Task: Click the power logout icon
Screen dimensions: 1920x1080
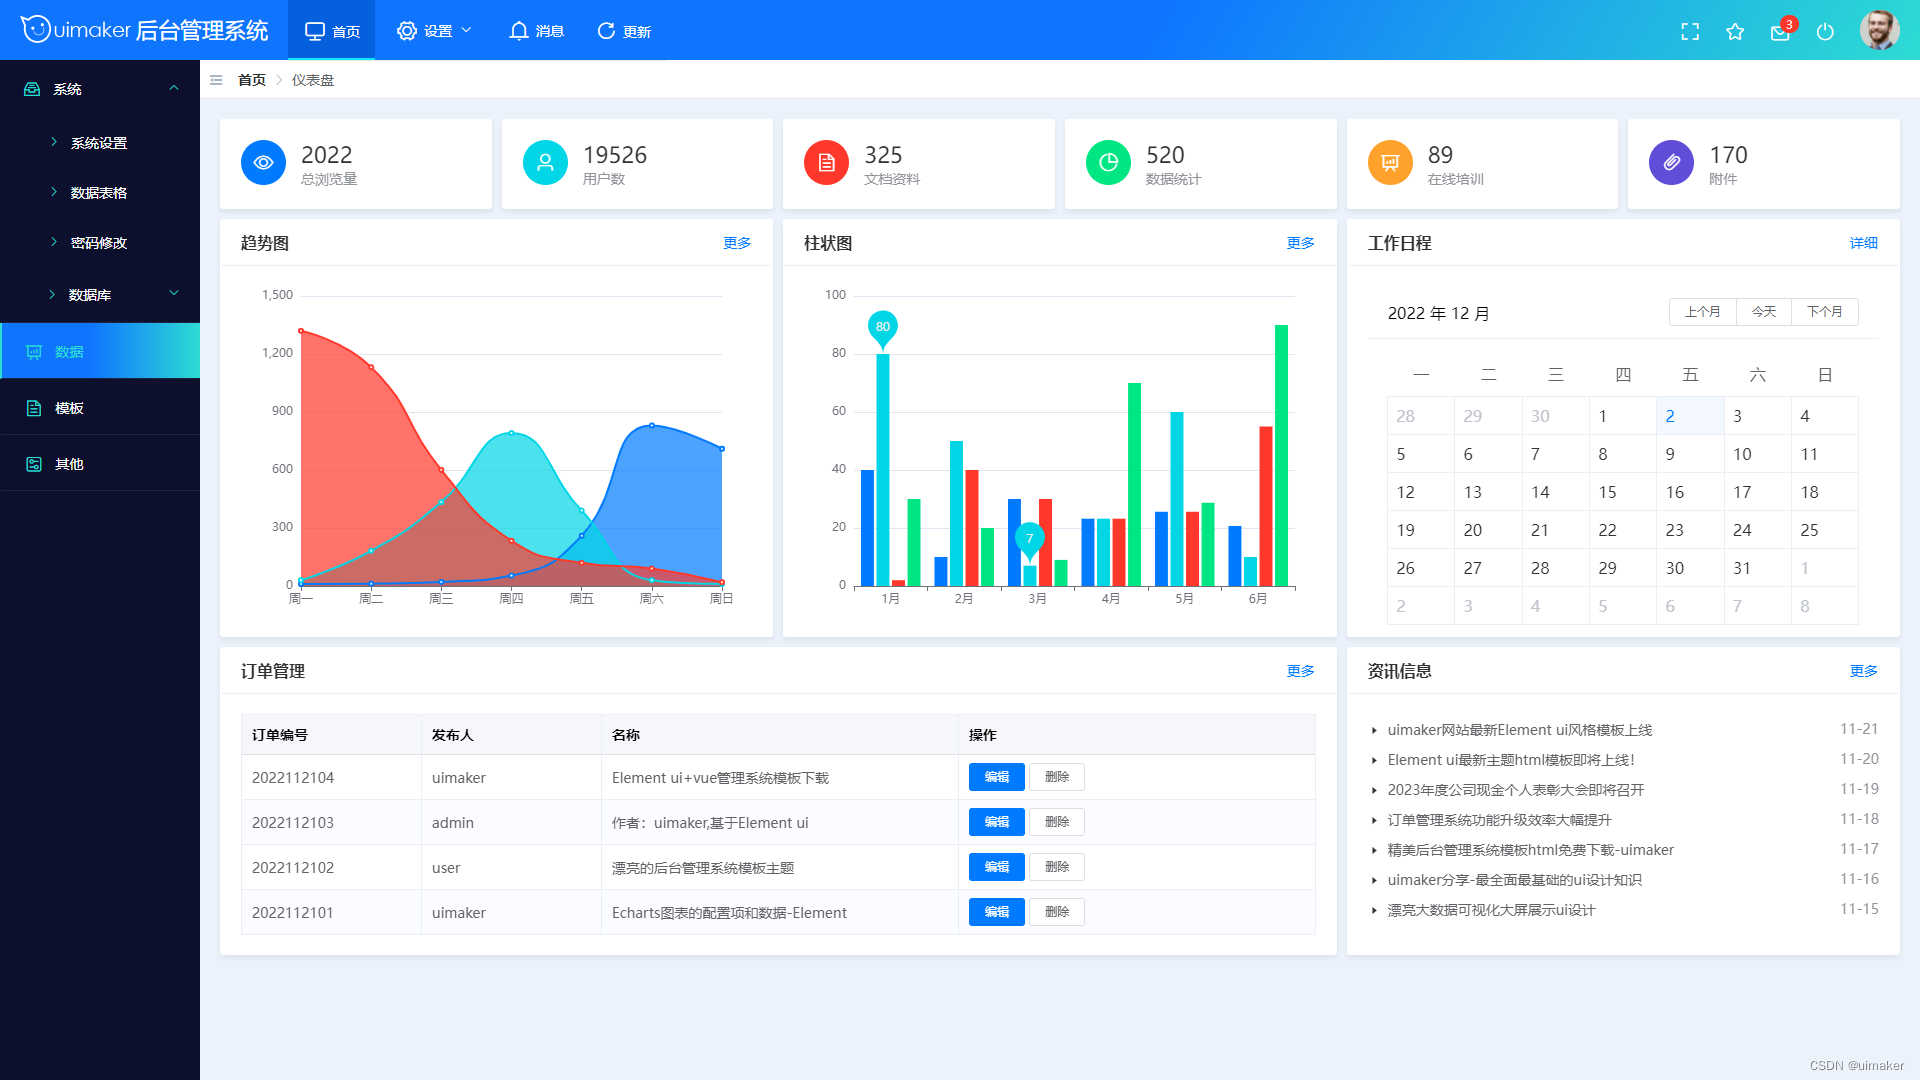Action: click(1825, 32)
